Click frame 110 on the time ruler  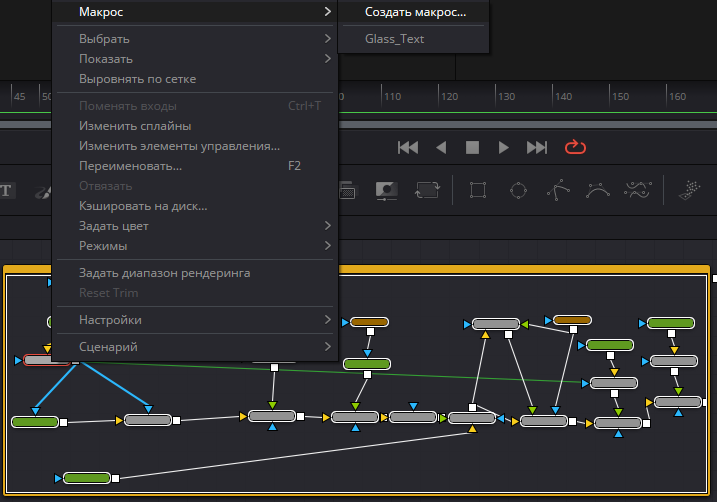(392, 96)
